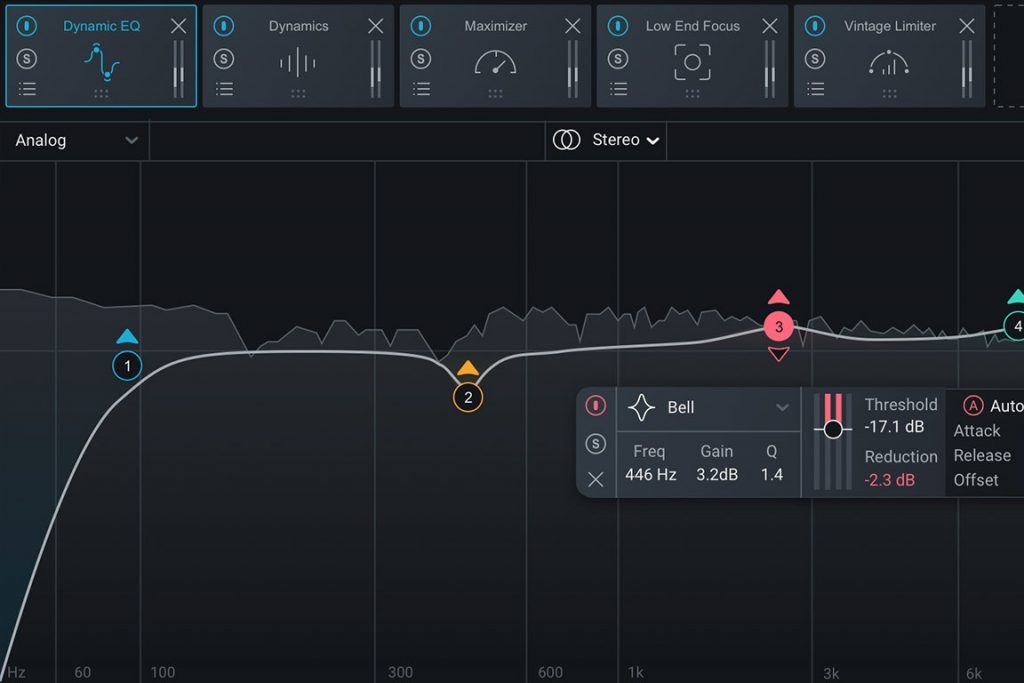1024x683 pixels.
Task: Solo the Maximizer module
Action: click(x=421, y=59)
